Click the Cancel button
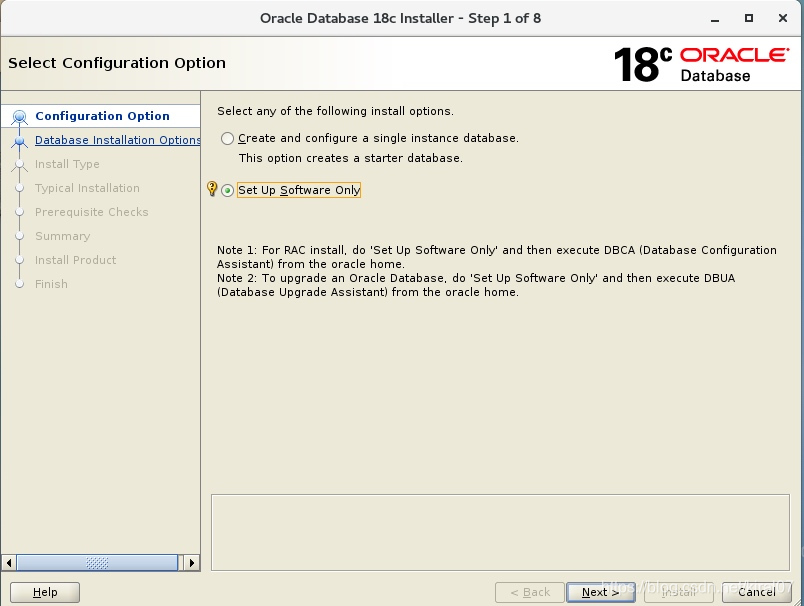This screenshot has width=804, height=606. click(x=757, y=592)
